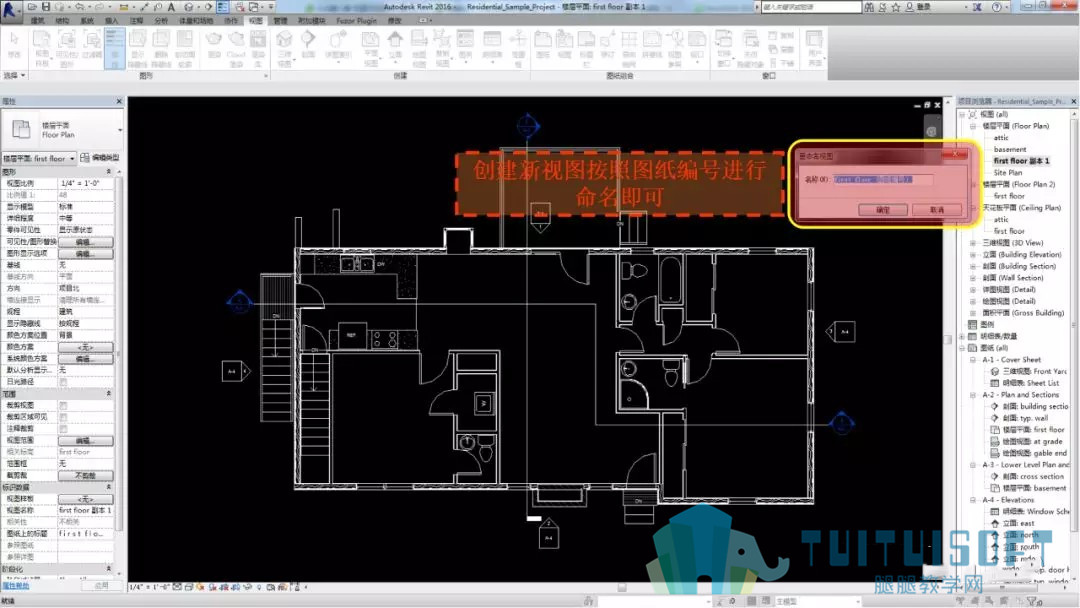Click the Open folder icon in quick access toolbar
The height and width of the screenshot is (608, 1080).
pos(32,7)
